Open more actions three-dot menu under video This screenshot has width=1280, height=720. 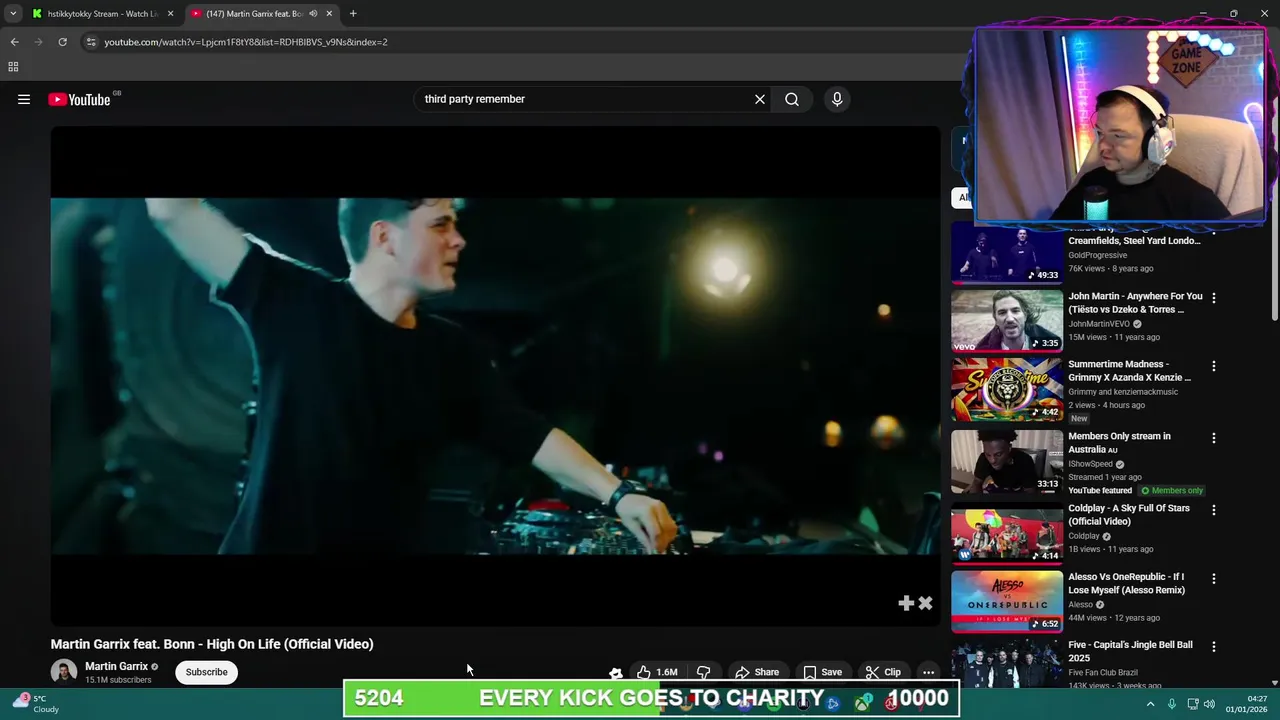pos(928,672)
